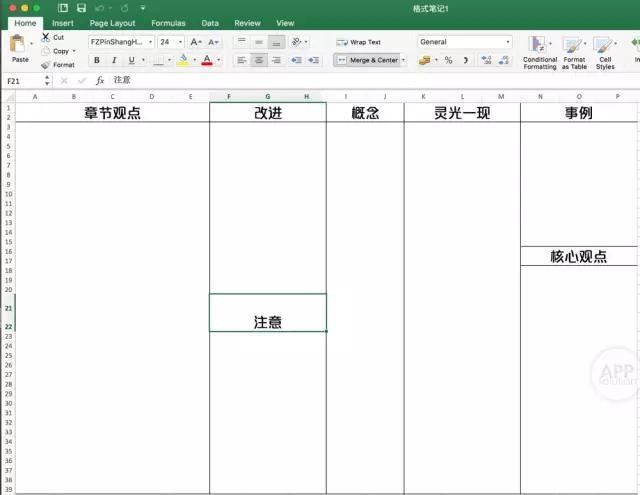Open the Page Layout tab
The height and width of the screenshot is (495, 640).
(x=112, y=23)
